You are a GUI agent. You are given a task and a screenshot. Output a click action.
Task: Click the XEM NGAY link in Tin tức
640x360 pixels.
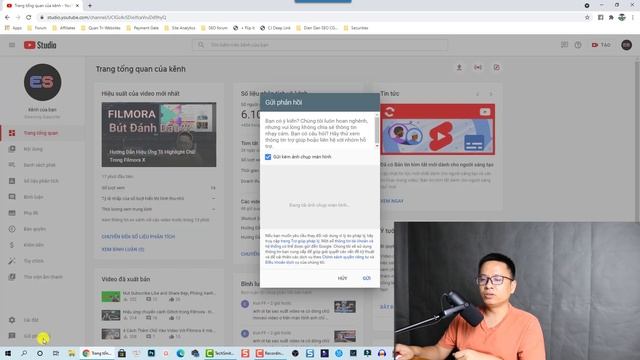392,201
